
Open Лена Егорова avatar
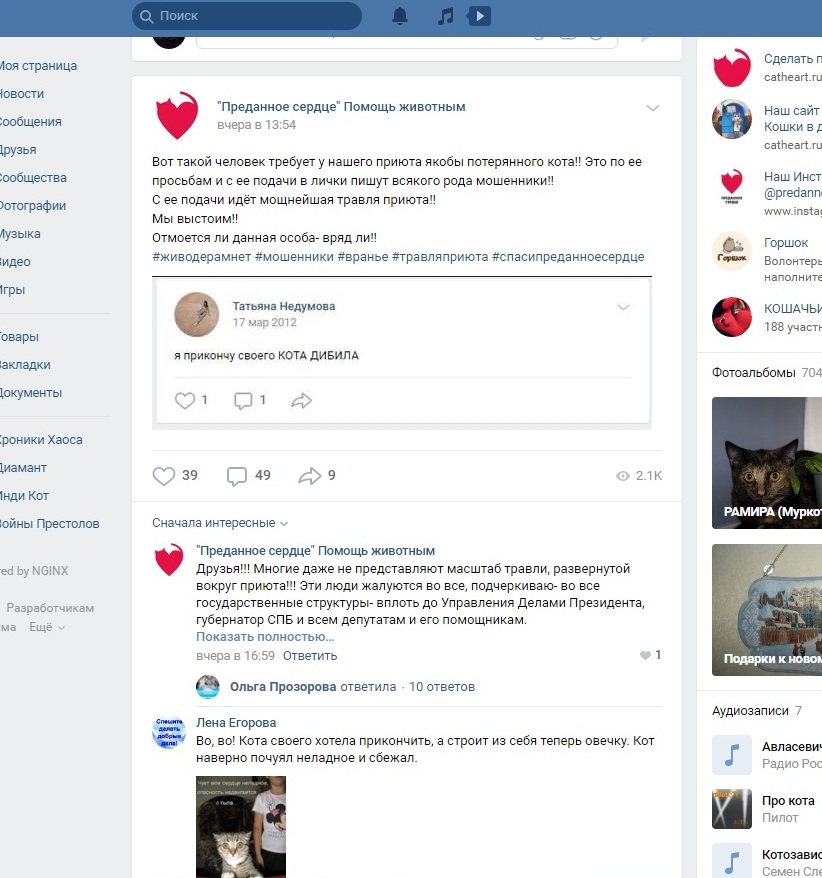169,732
